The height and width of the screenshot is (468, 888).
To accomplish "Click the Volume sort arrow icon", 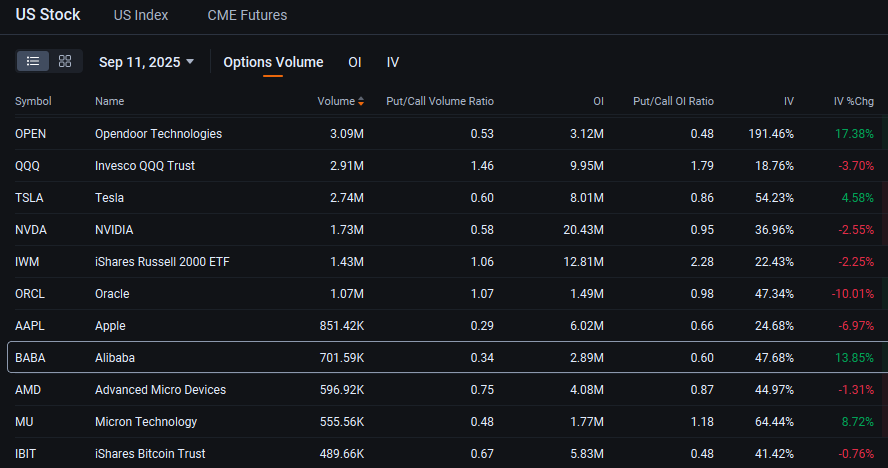I will click(361, 101).
